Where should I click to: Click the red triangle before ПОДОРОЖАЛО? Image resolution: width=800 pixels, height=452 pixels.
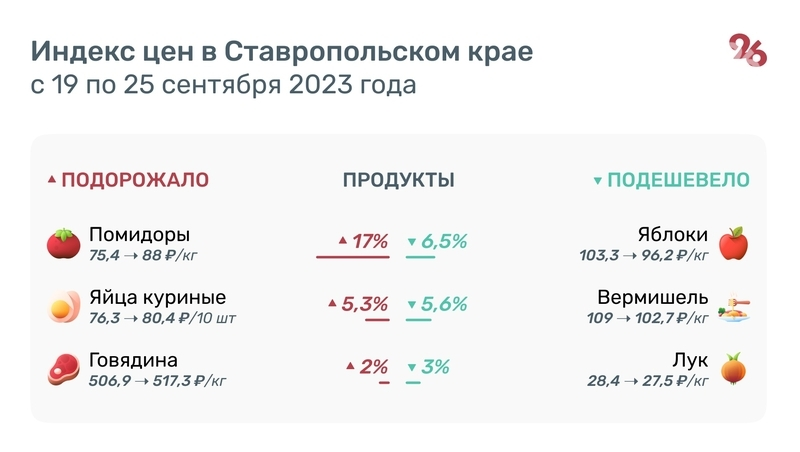click(x=52, y=181)
